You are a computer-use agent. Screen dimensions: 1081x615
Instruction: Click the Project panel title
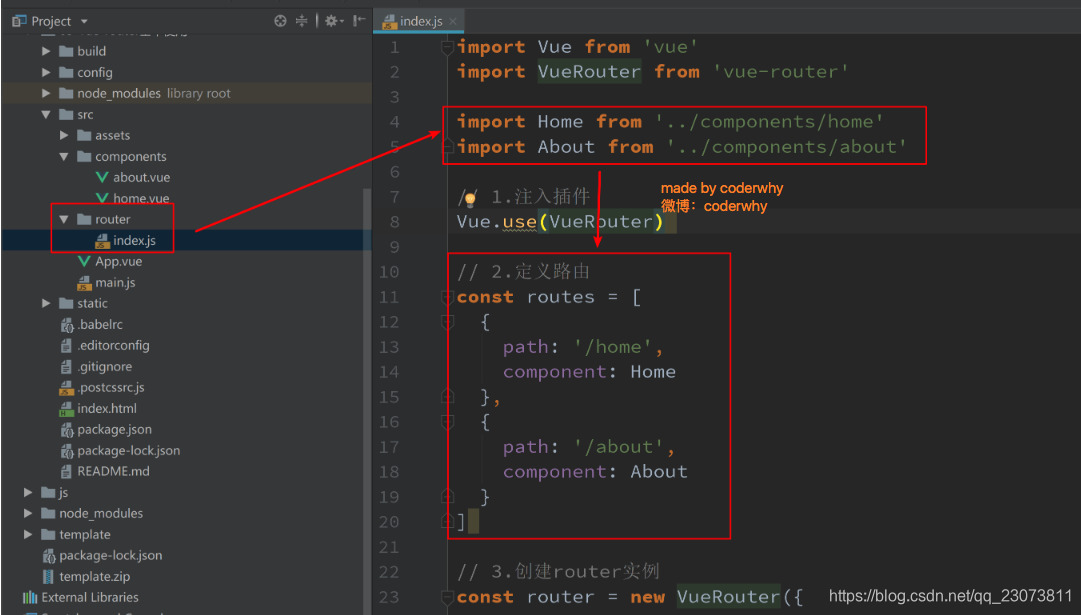pos(51,21)
